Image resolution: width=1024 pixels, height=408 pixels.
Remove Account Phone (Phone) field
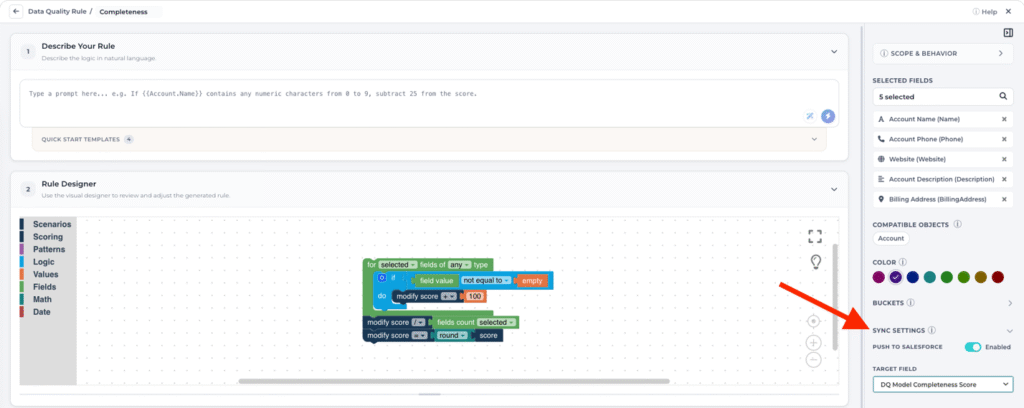pyautogui.click(x=1004, y=139)
